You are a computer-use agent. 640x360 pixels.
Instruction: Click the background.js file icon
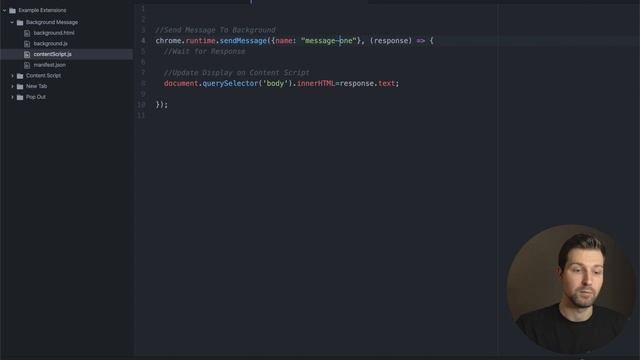tap(27, 44)
